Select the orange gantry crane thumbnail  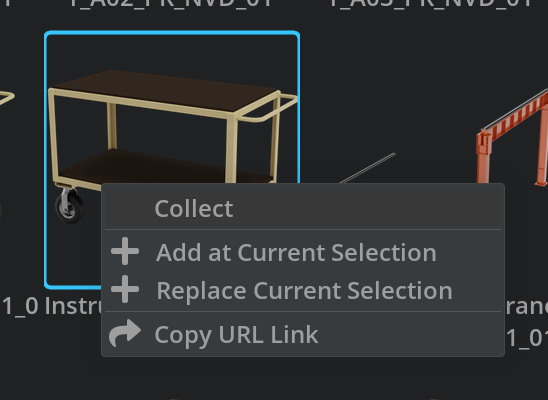click(513, 138)
